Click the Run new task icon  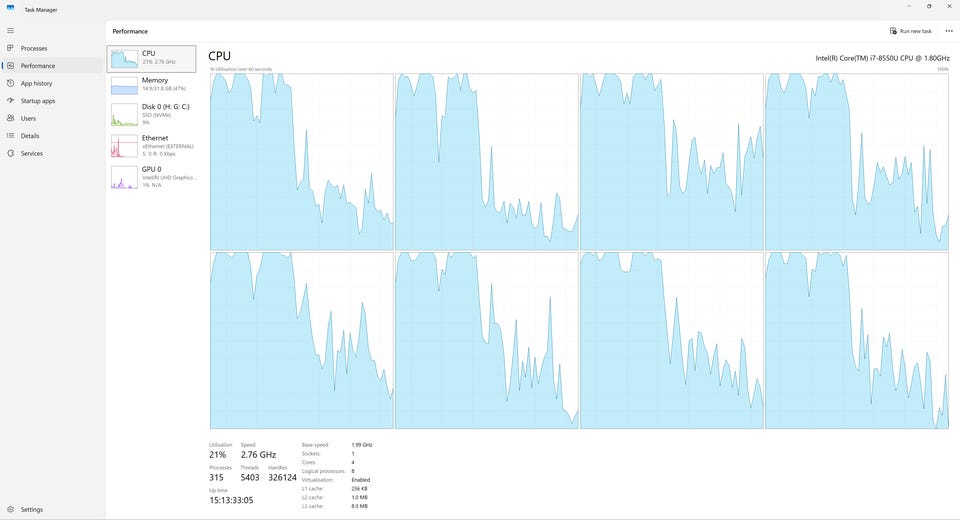point(893,31)
